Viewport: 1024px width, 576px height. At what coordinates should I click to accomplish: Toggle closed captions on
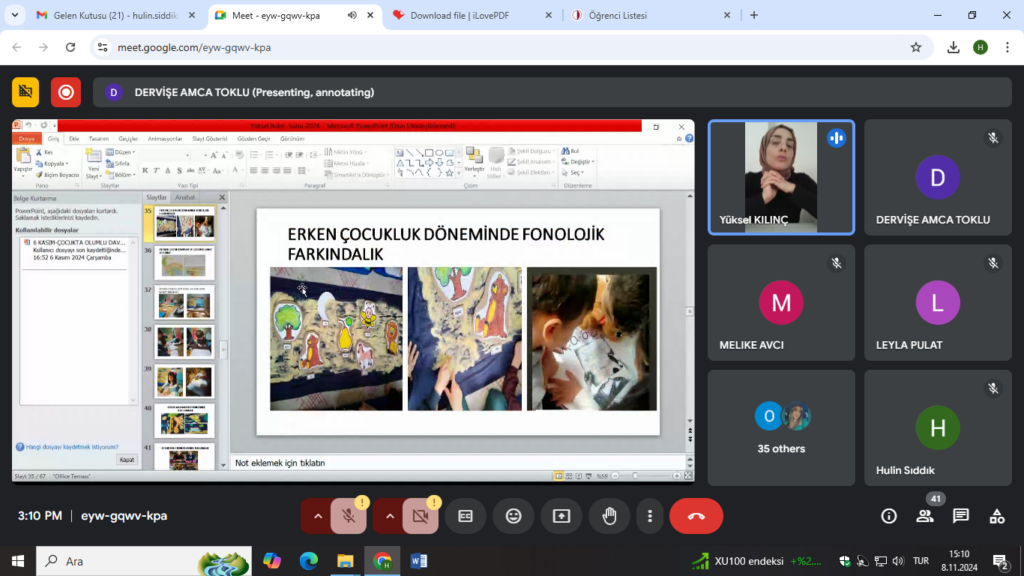tap(465, 516)
